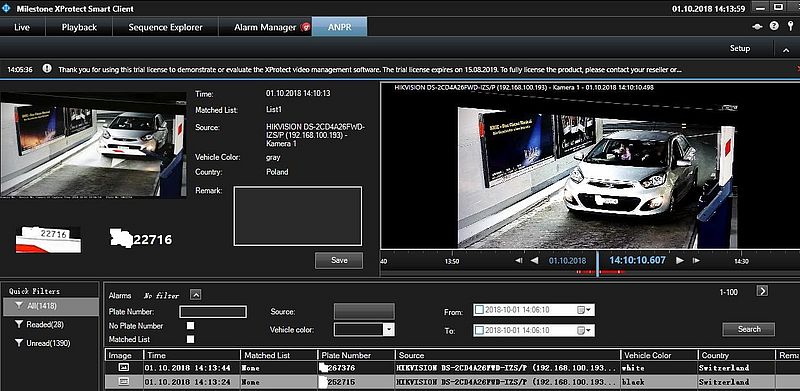Open the Sequence Explorer tab

click(x=165, y=27)
